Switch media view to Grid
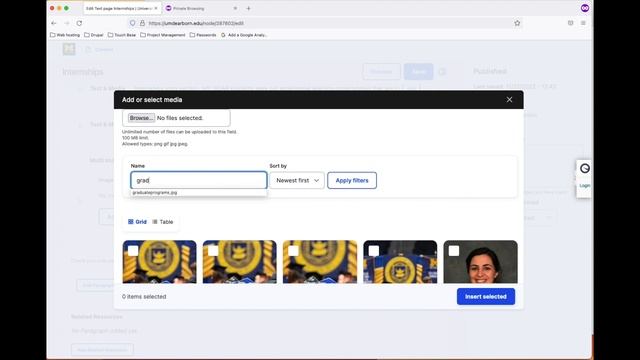 [137, 222]
